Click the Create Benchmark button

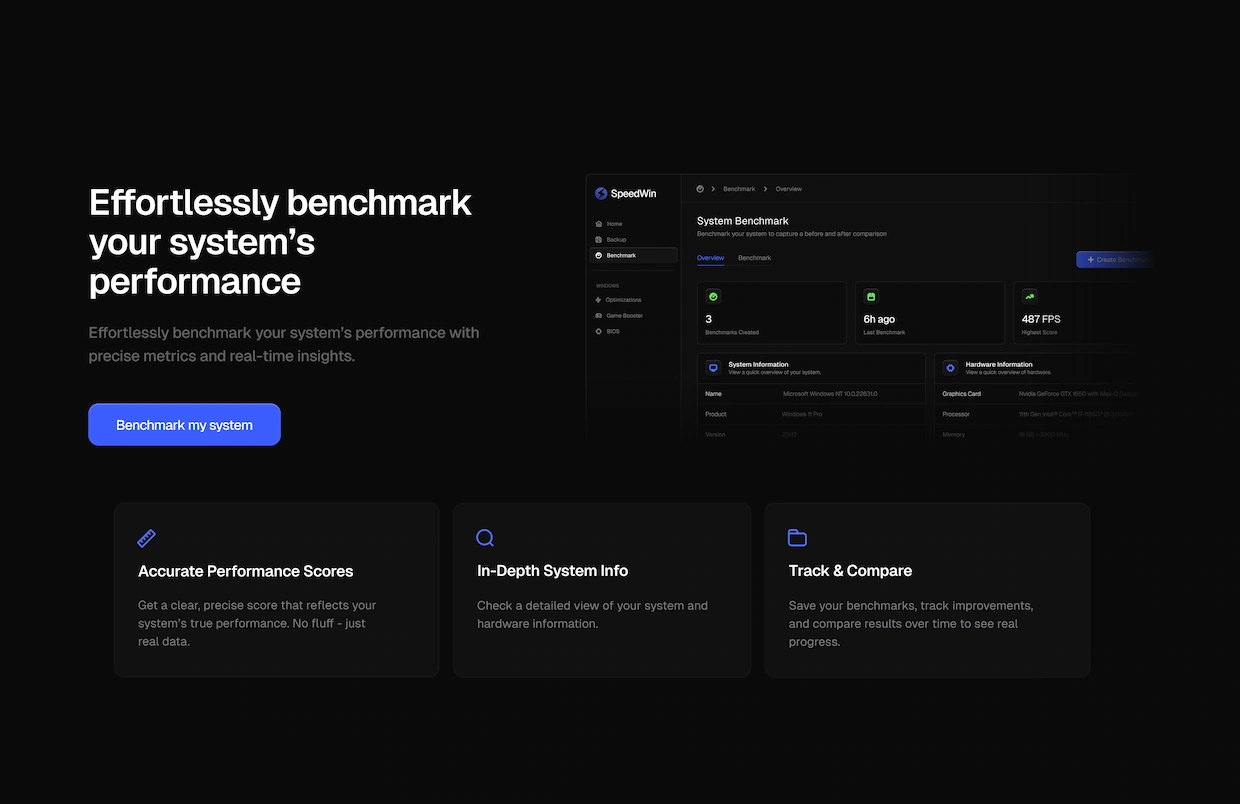1113,260
